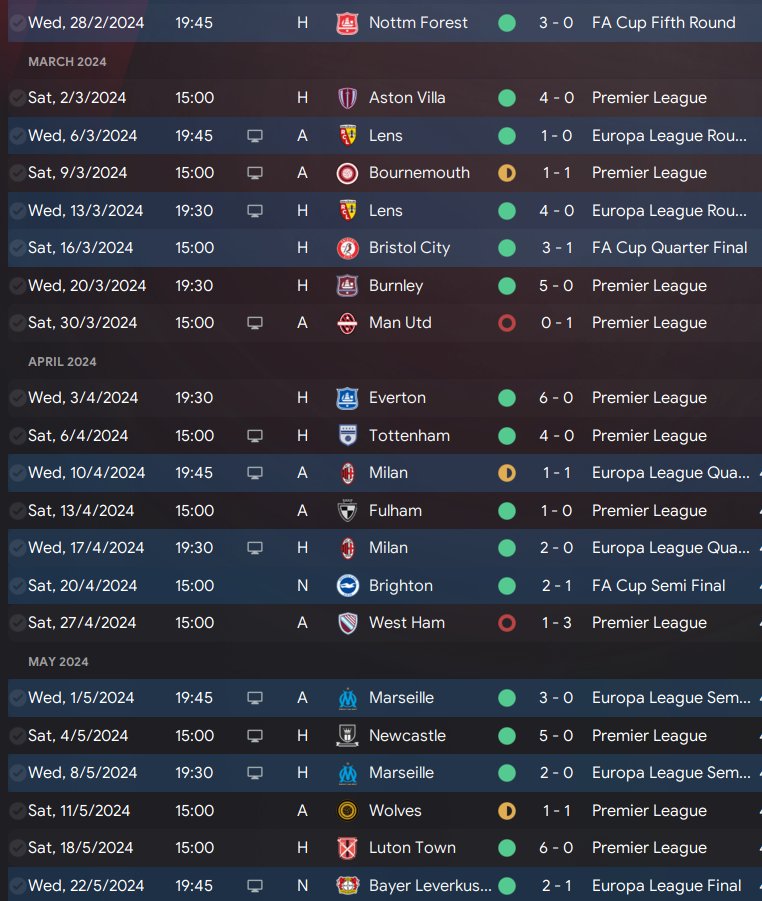762x901 pixels.
Task: Click the Bayer Leverkusen club badge
Action: (347, 886)
